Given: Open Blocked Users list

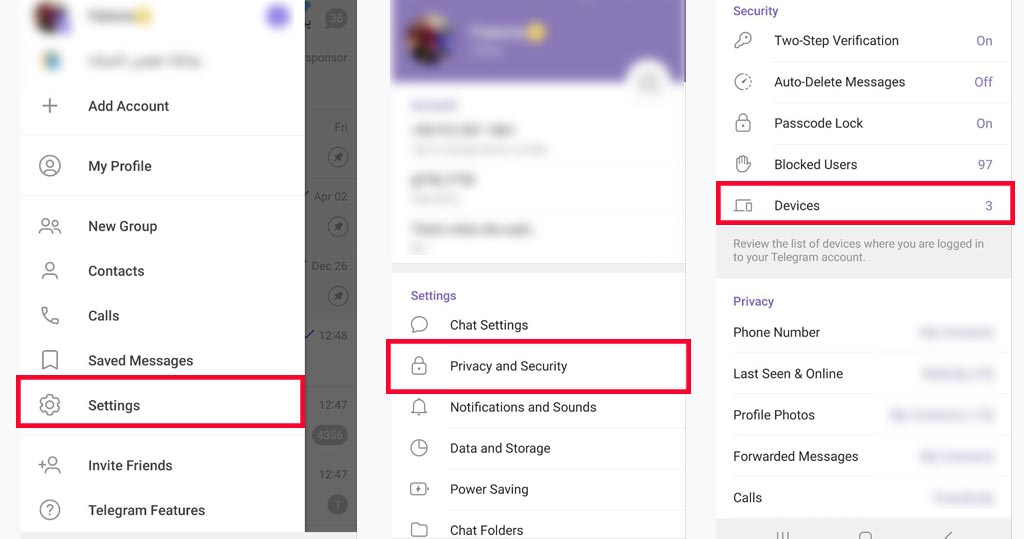Looking at the screenshot, I should pos(863,164).
